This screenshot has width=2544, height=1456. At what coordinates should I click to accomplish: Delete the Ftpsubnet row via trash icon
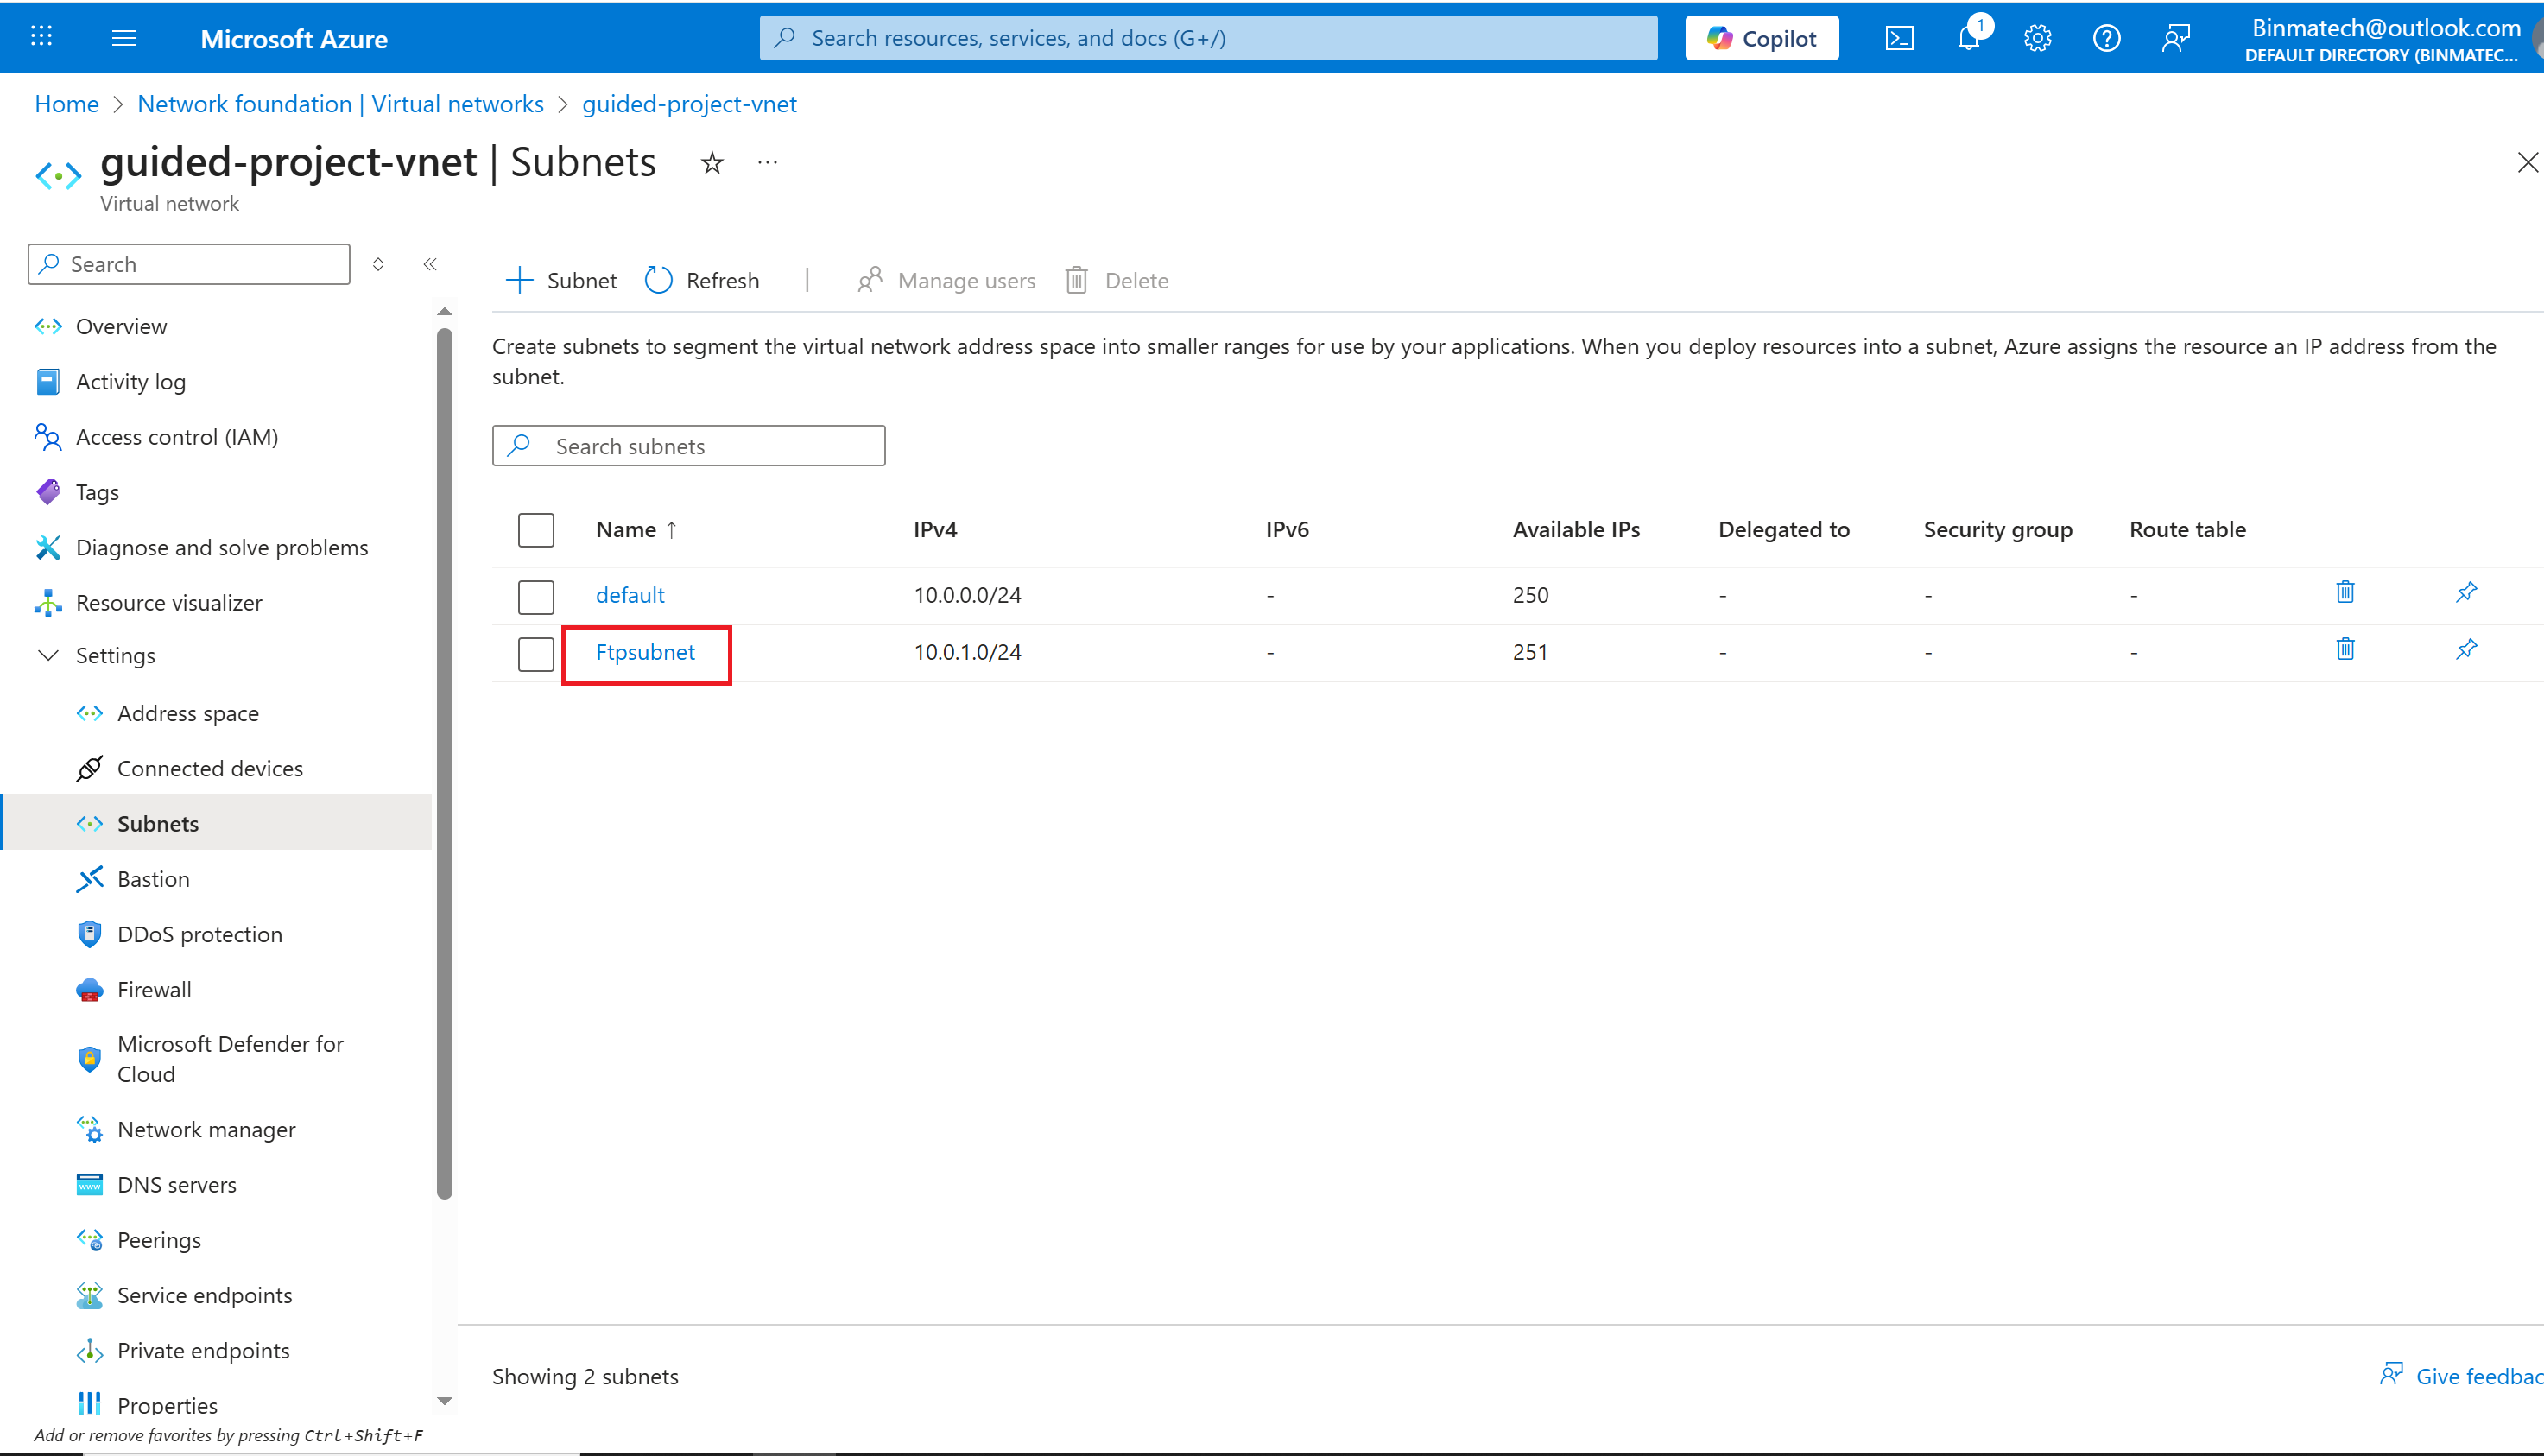click(x=2345, y=650)
